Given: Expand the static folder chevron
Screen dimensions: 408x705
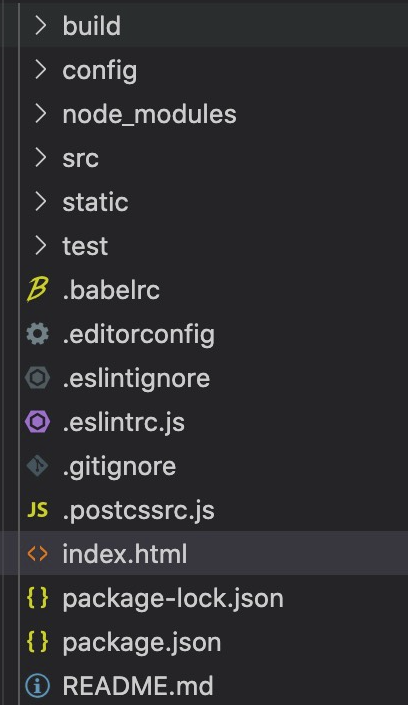Looking at the screenshot, I should [x=41, y=202].
